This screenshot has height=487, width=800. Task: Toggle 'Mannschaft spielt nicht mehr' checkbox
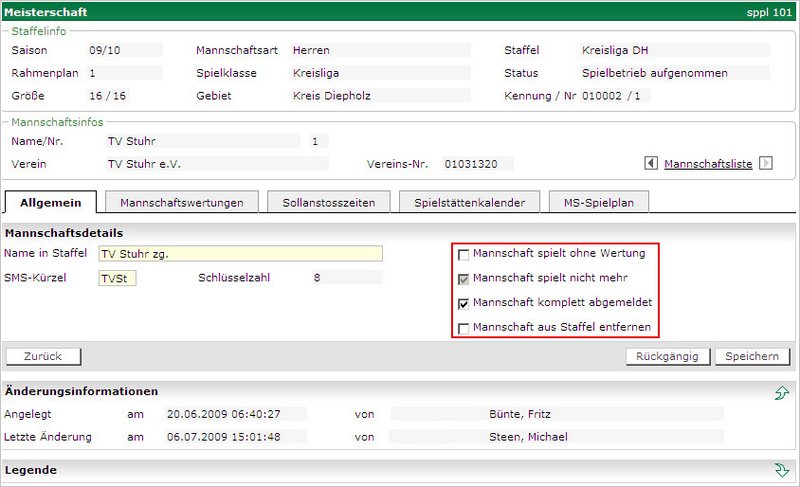click(463, 278)
